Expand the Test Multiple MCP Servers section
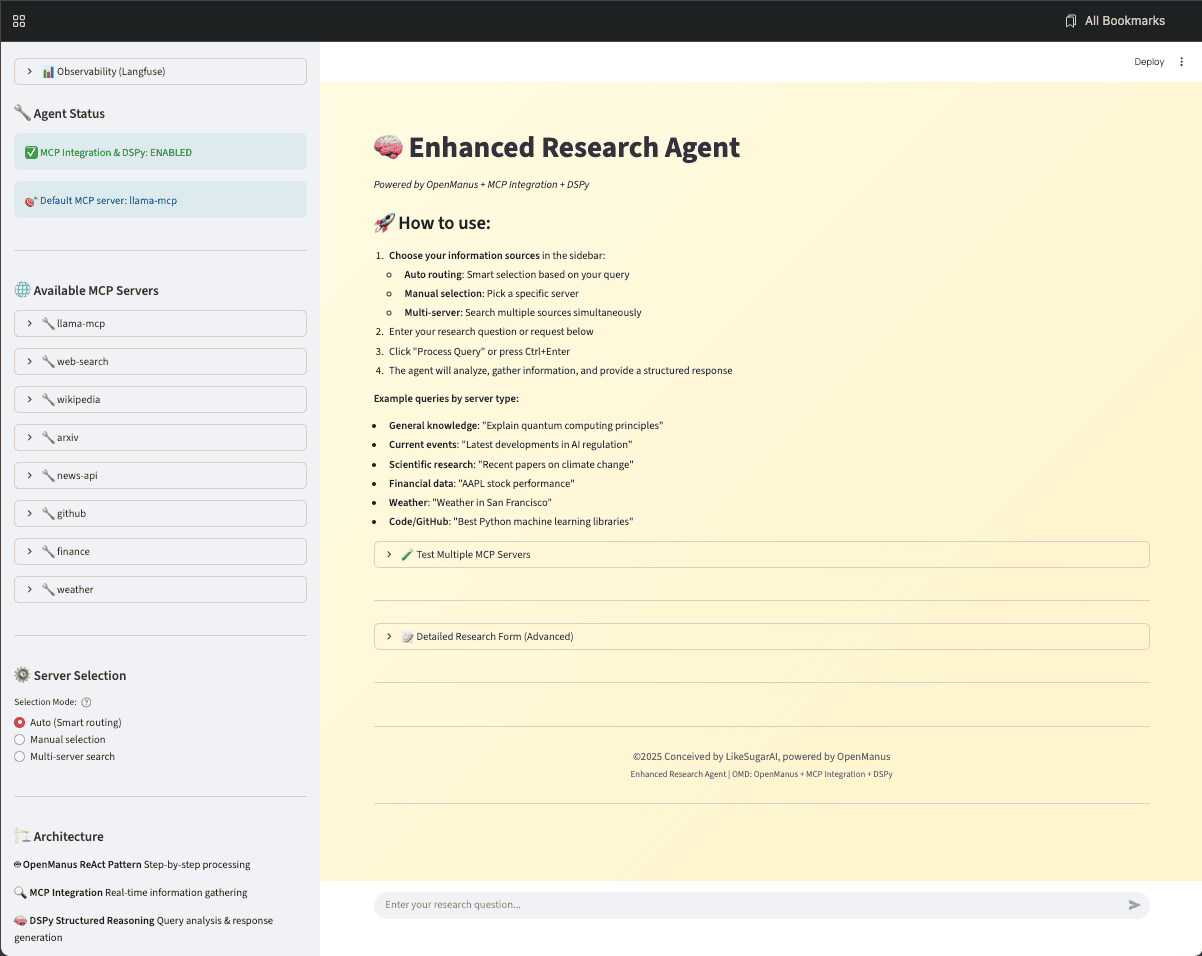This screenshot has height=956, width=1202. point(761,554)
